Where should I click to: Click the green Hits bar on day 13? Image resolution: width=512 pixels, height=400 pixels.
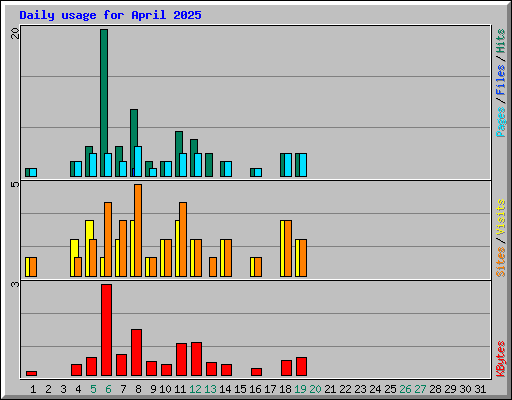tap(209, 165)
